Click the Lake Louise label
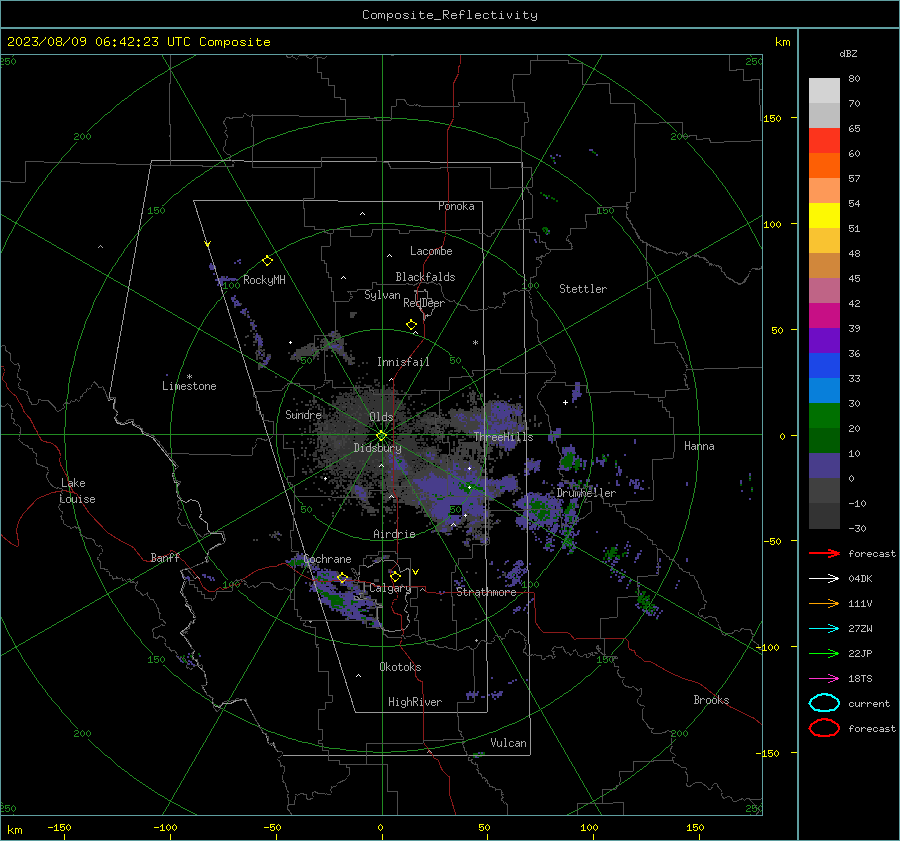The height and width of the screenshot is (841, 900). click(78, 491)
